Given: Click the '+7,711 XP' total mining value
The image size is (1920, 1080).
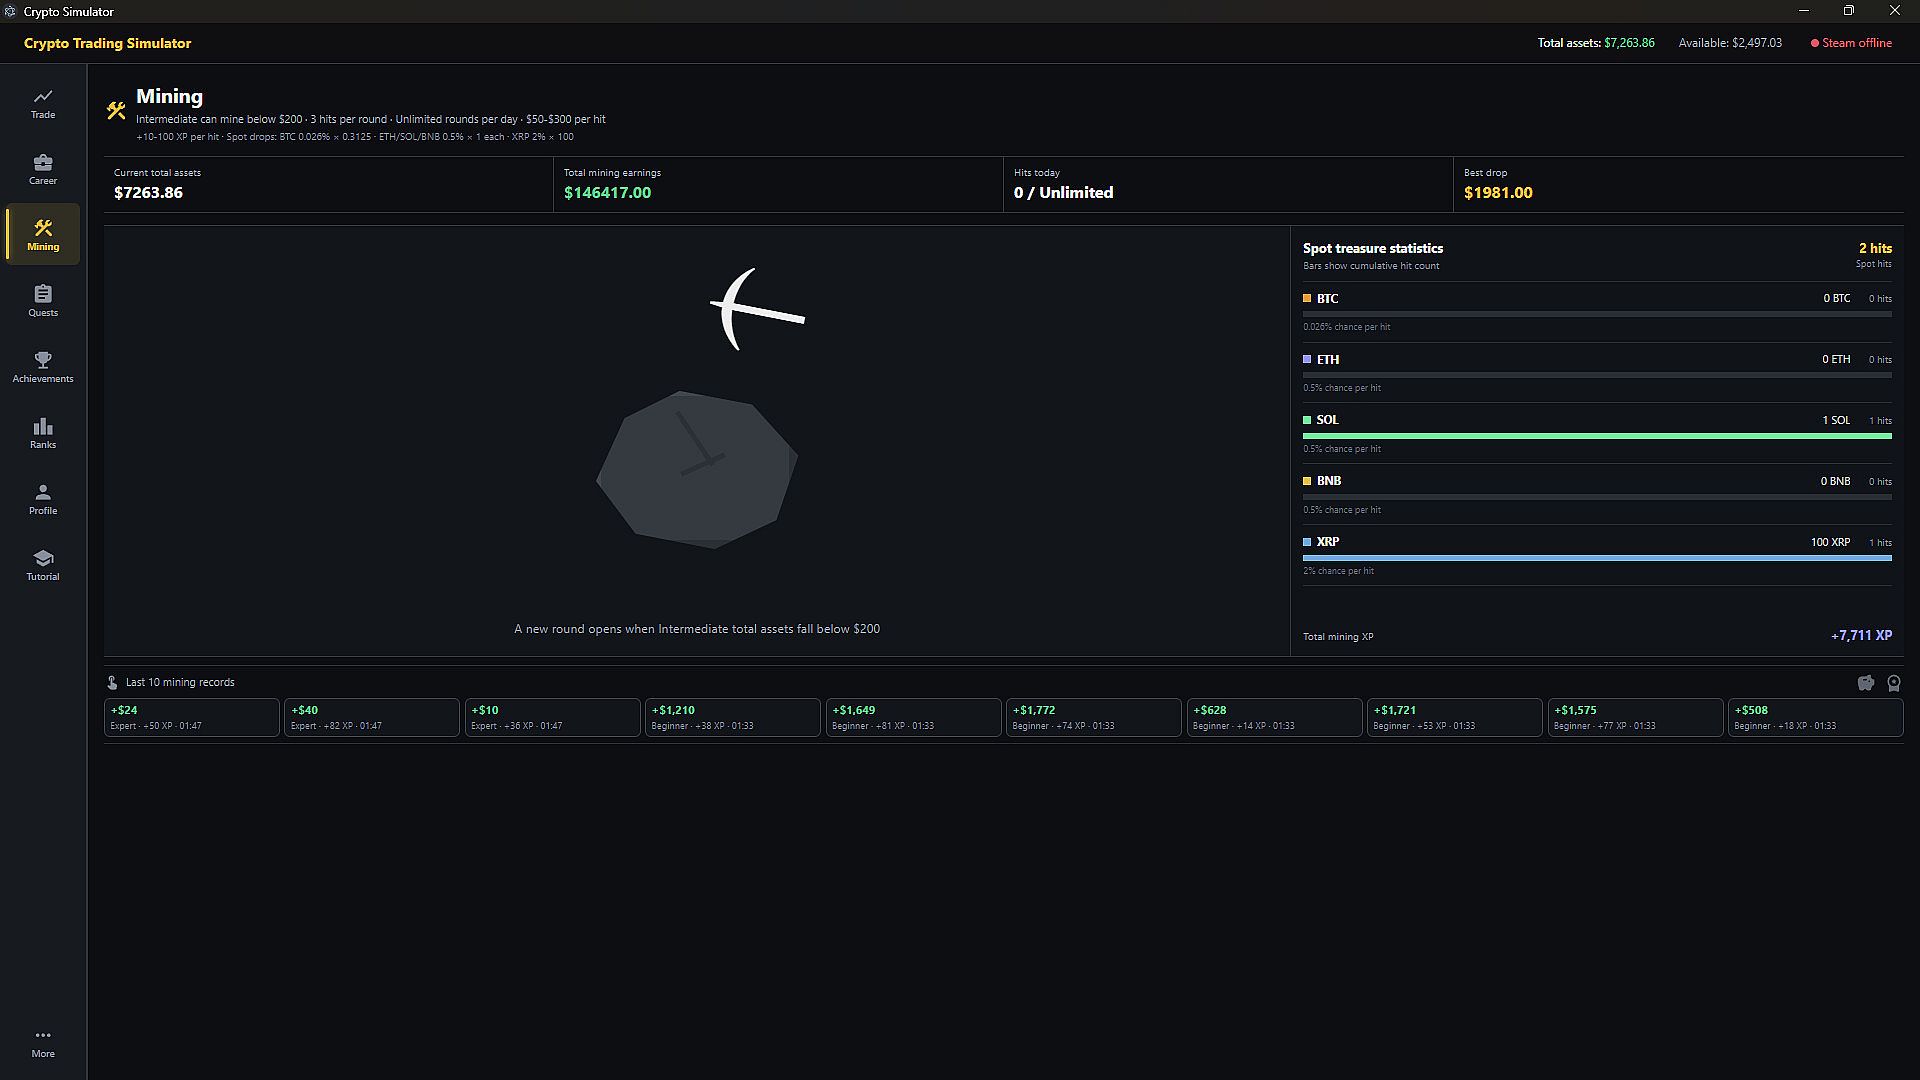Looking at the screenshot, I should click(x=1862, y=635).
